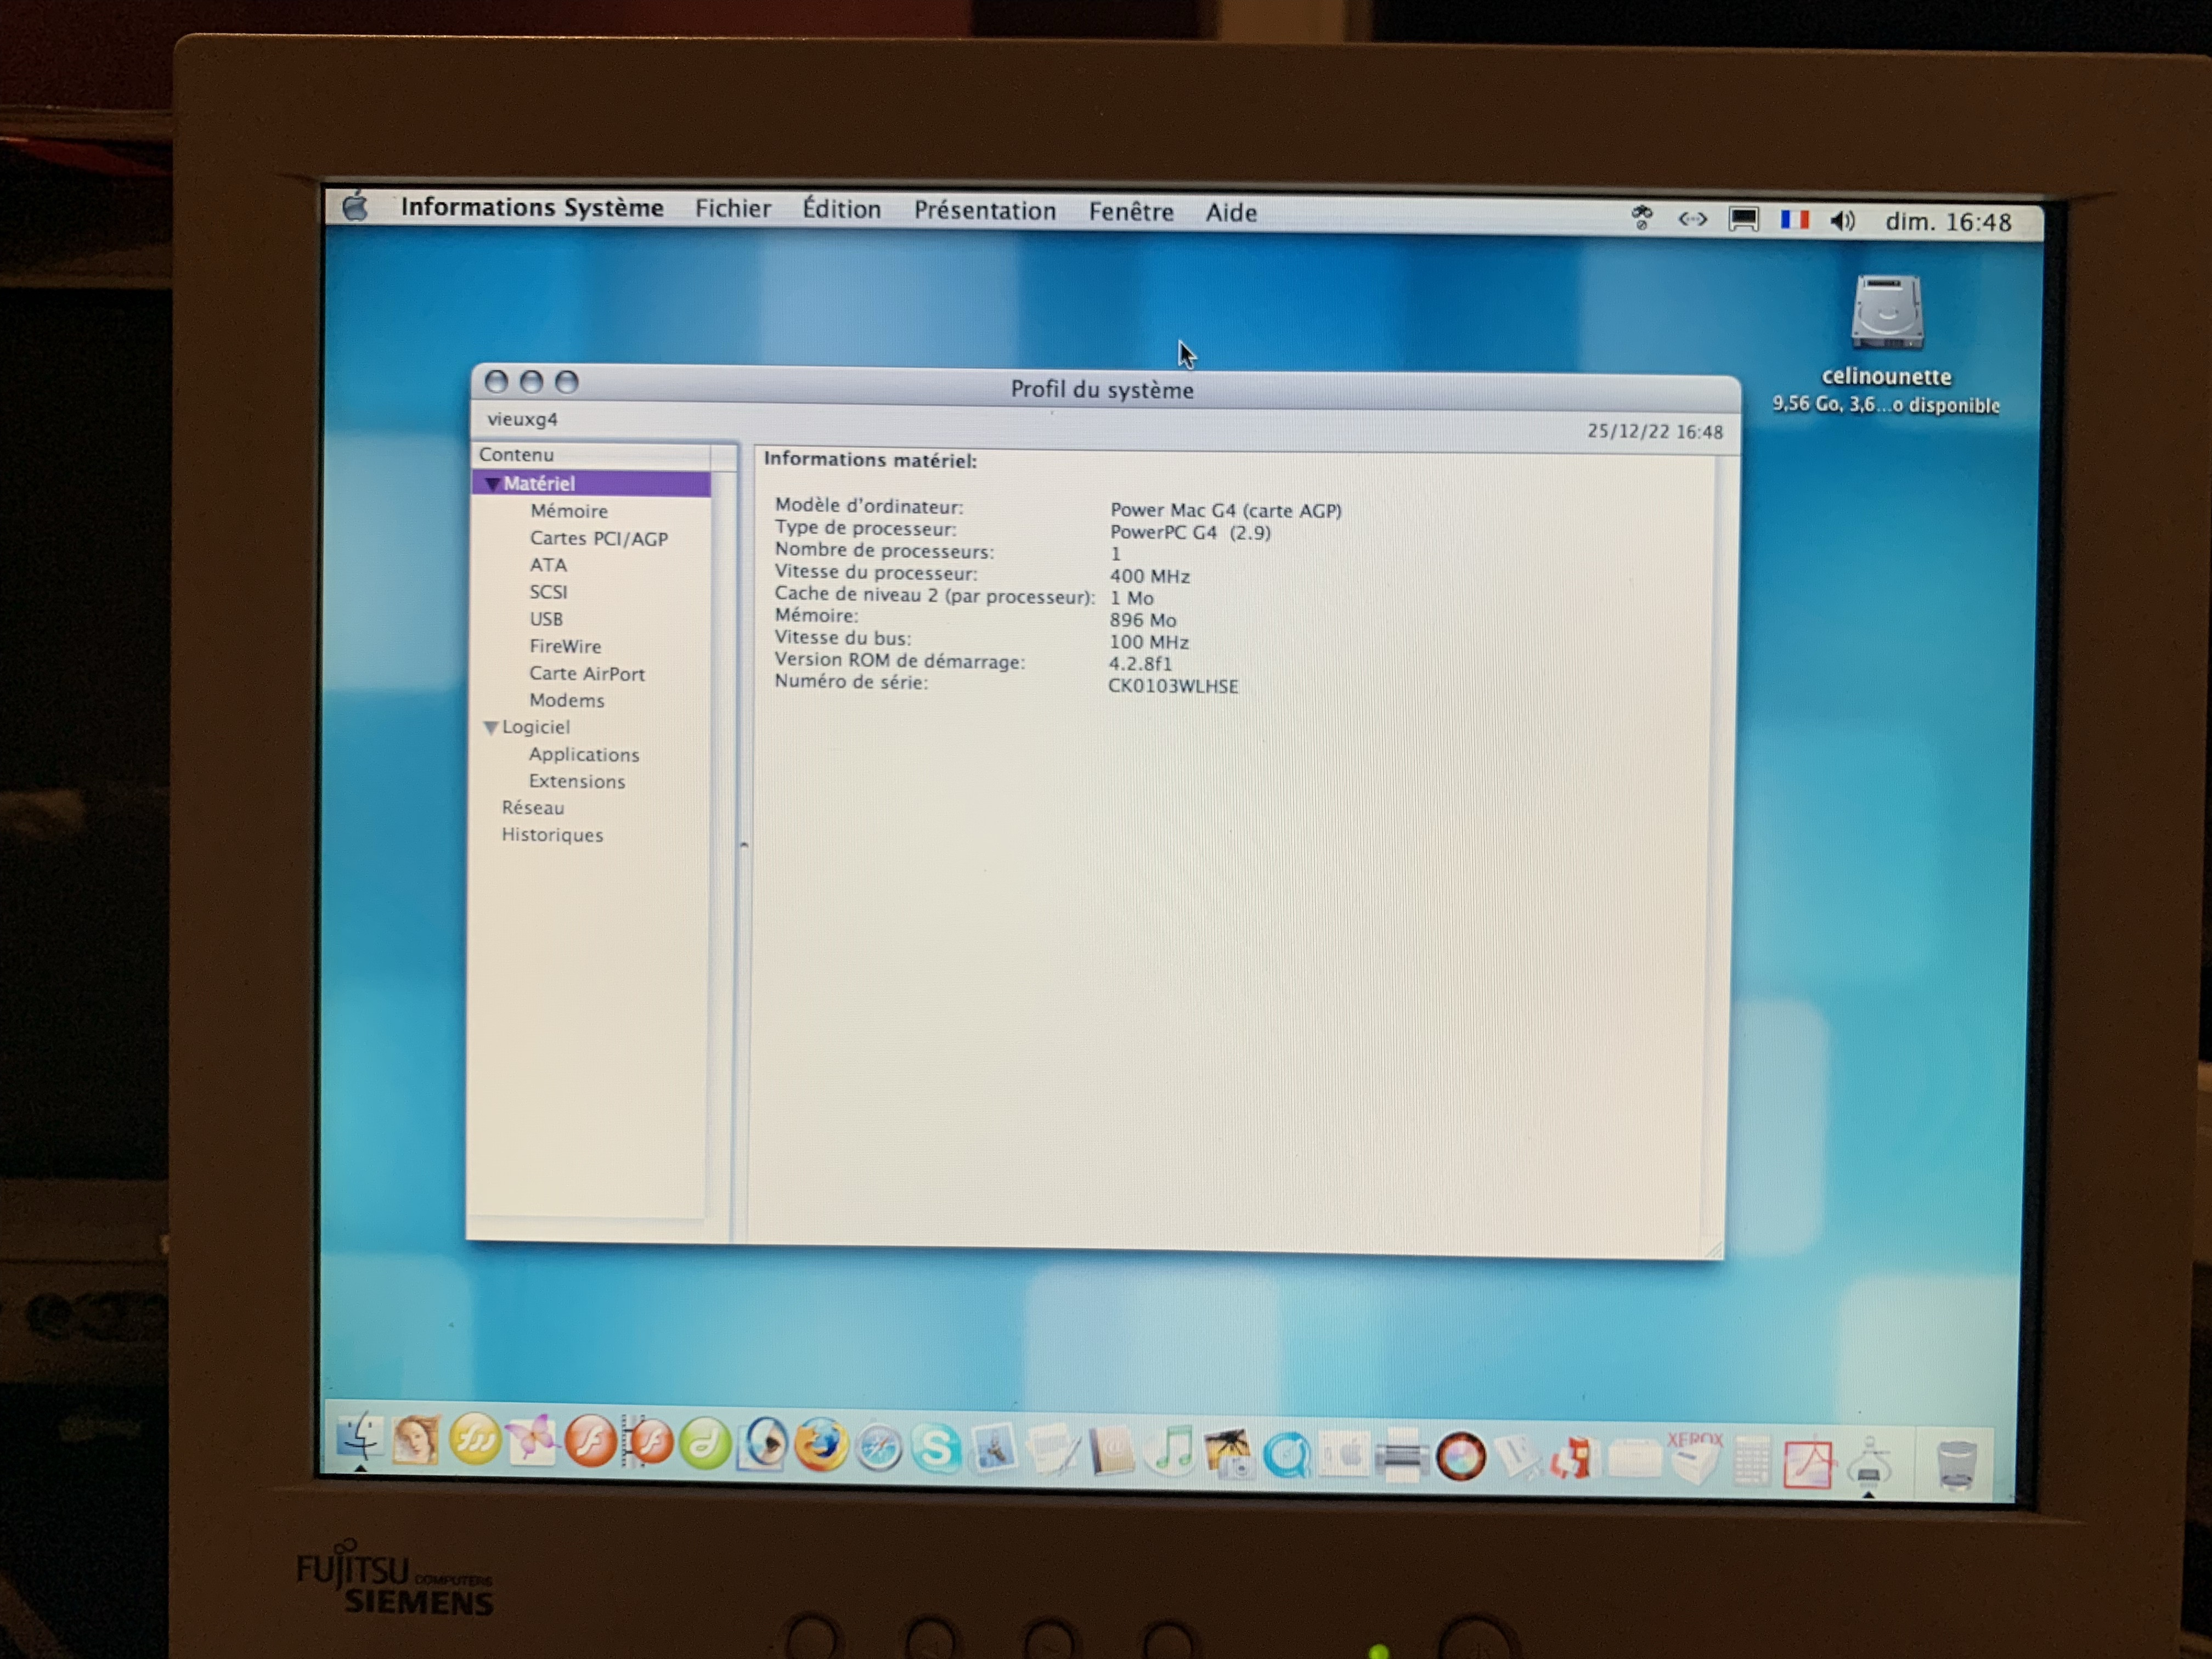Select ATA in the Contenu list
Image resolution: width=2212 pixels, height=1659 pixels.
[x=548, y=565]
